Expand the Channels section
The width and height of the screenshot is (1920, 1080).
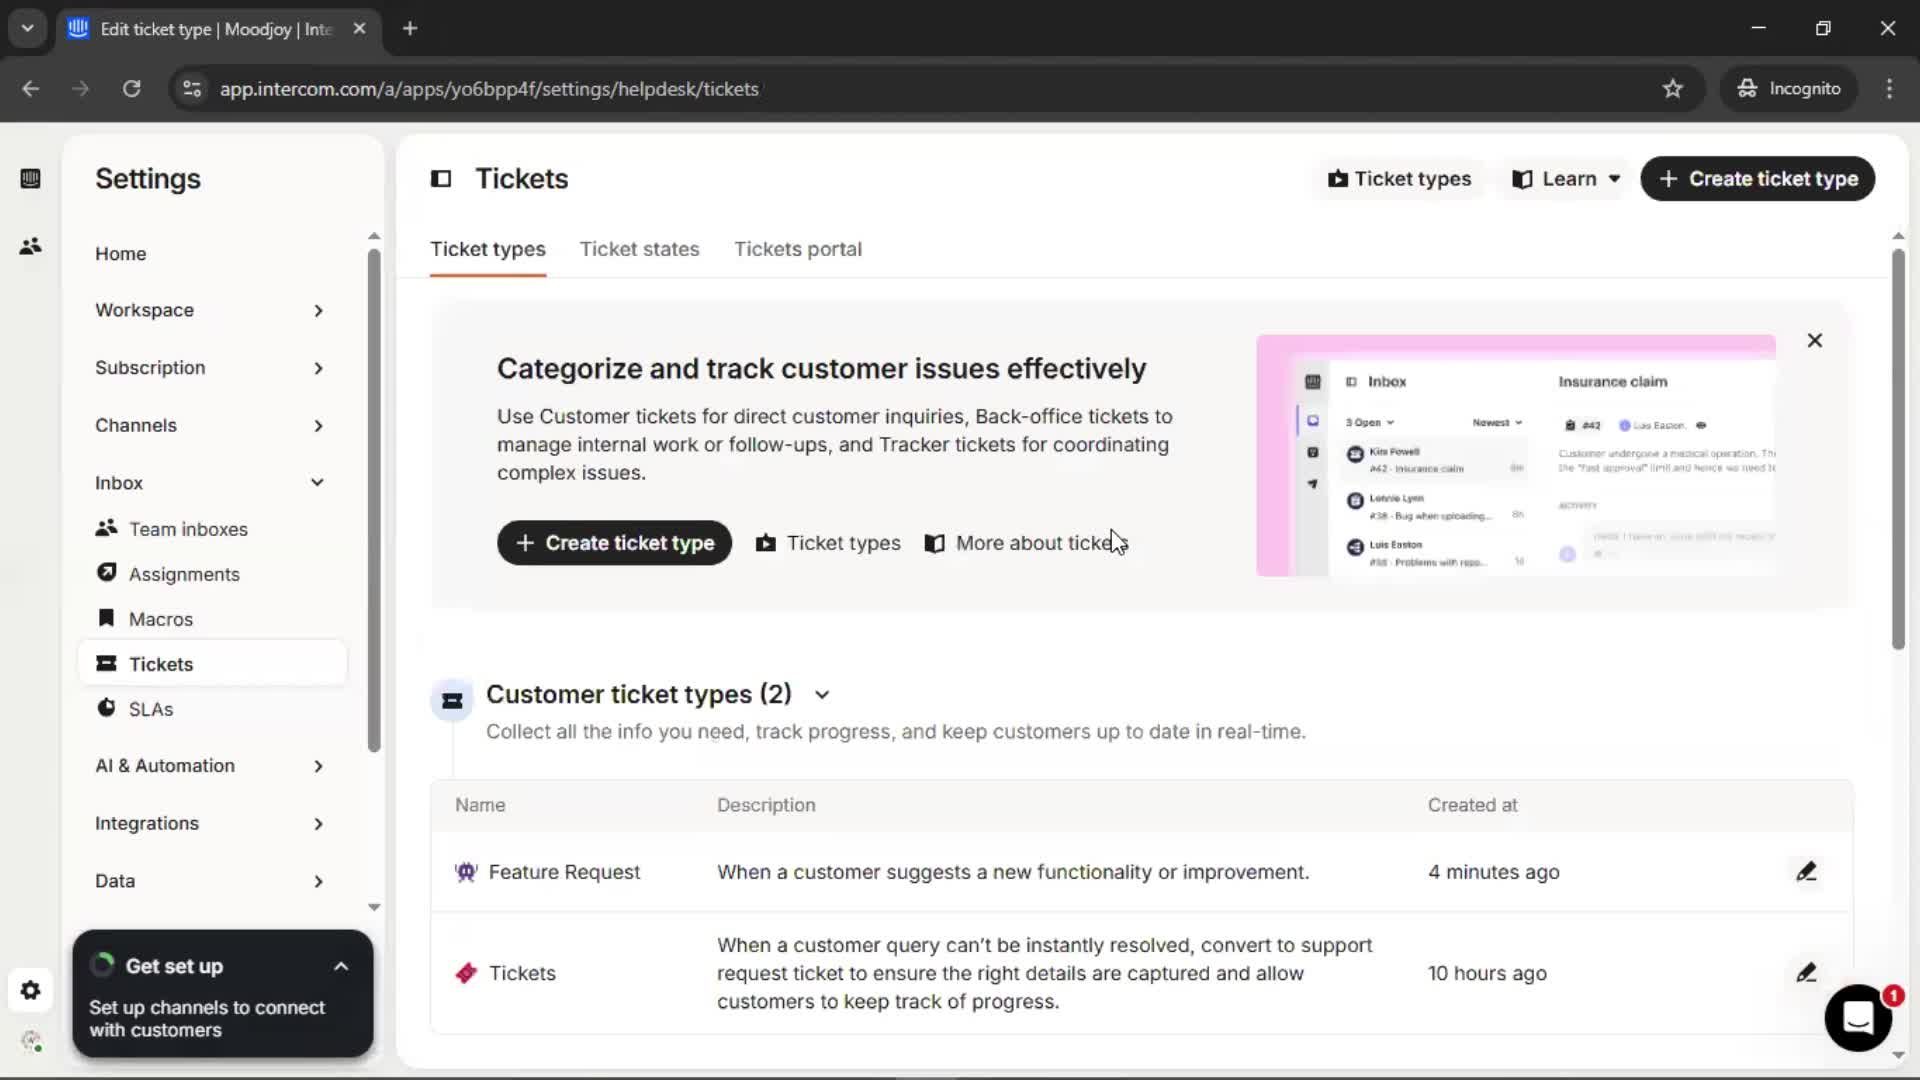click(210, 425)
